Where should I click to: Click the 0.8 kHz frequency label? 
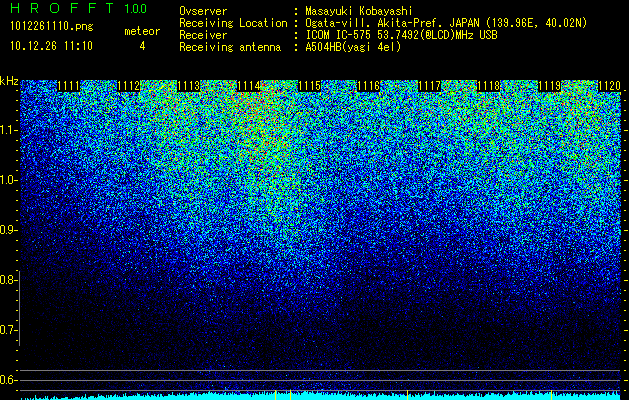pos(8,280)
